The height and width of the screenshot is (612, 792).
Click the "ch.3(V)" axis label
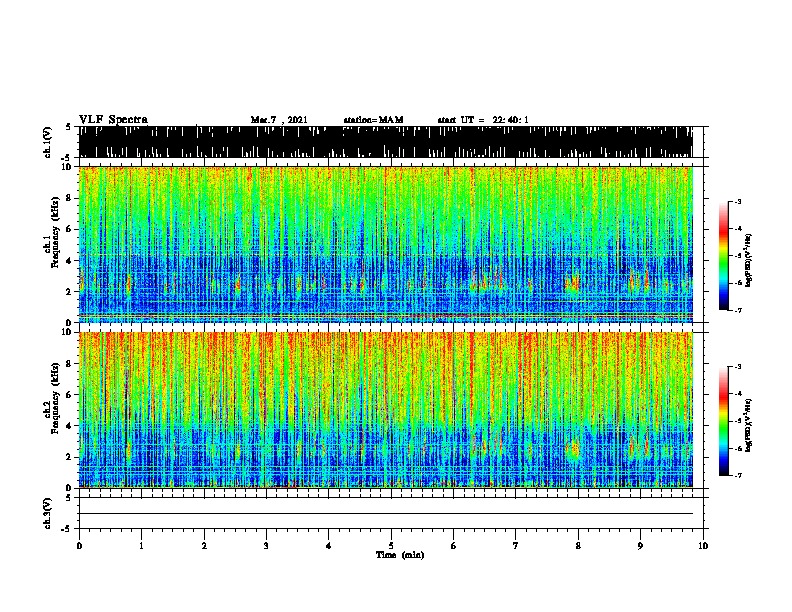[48, 513]
